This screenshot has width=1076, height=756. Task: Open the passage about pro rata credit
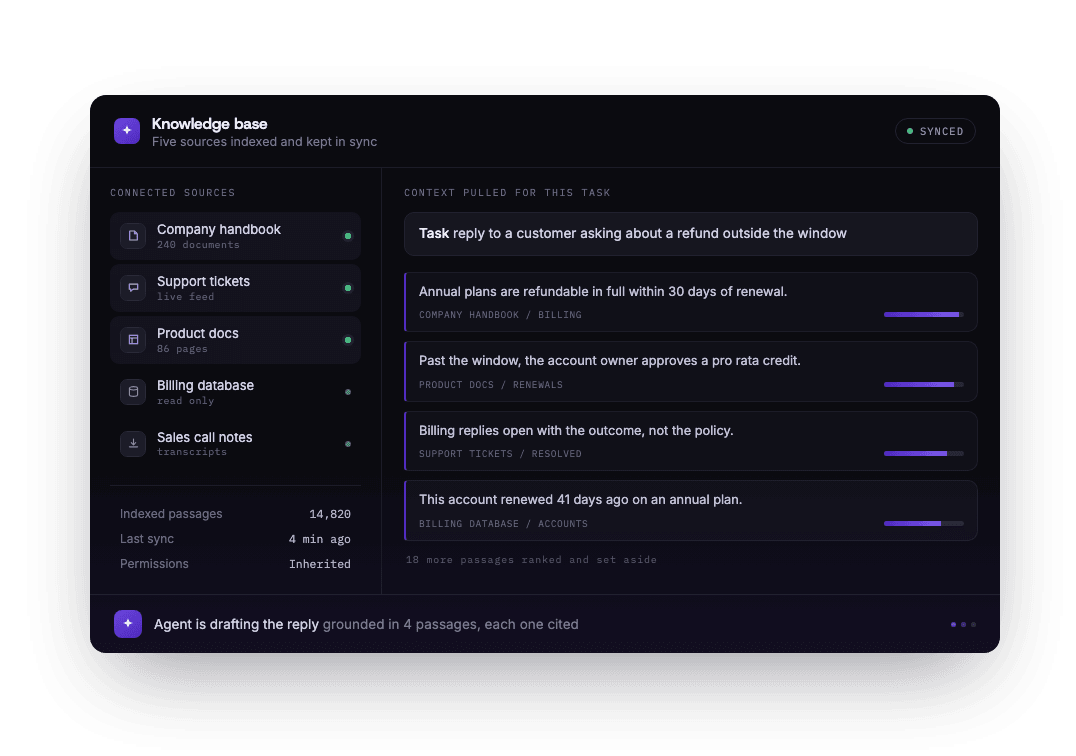pos(690,371)
